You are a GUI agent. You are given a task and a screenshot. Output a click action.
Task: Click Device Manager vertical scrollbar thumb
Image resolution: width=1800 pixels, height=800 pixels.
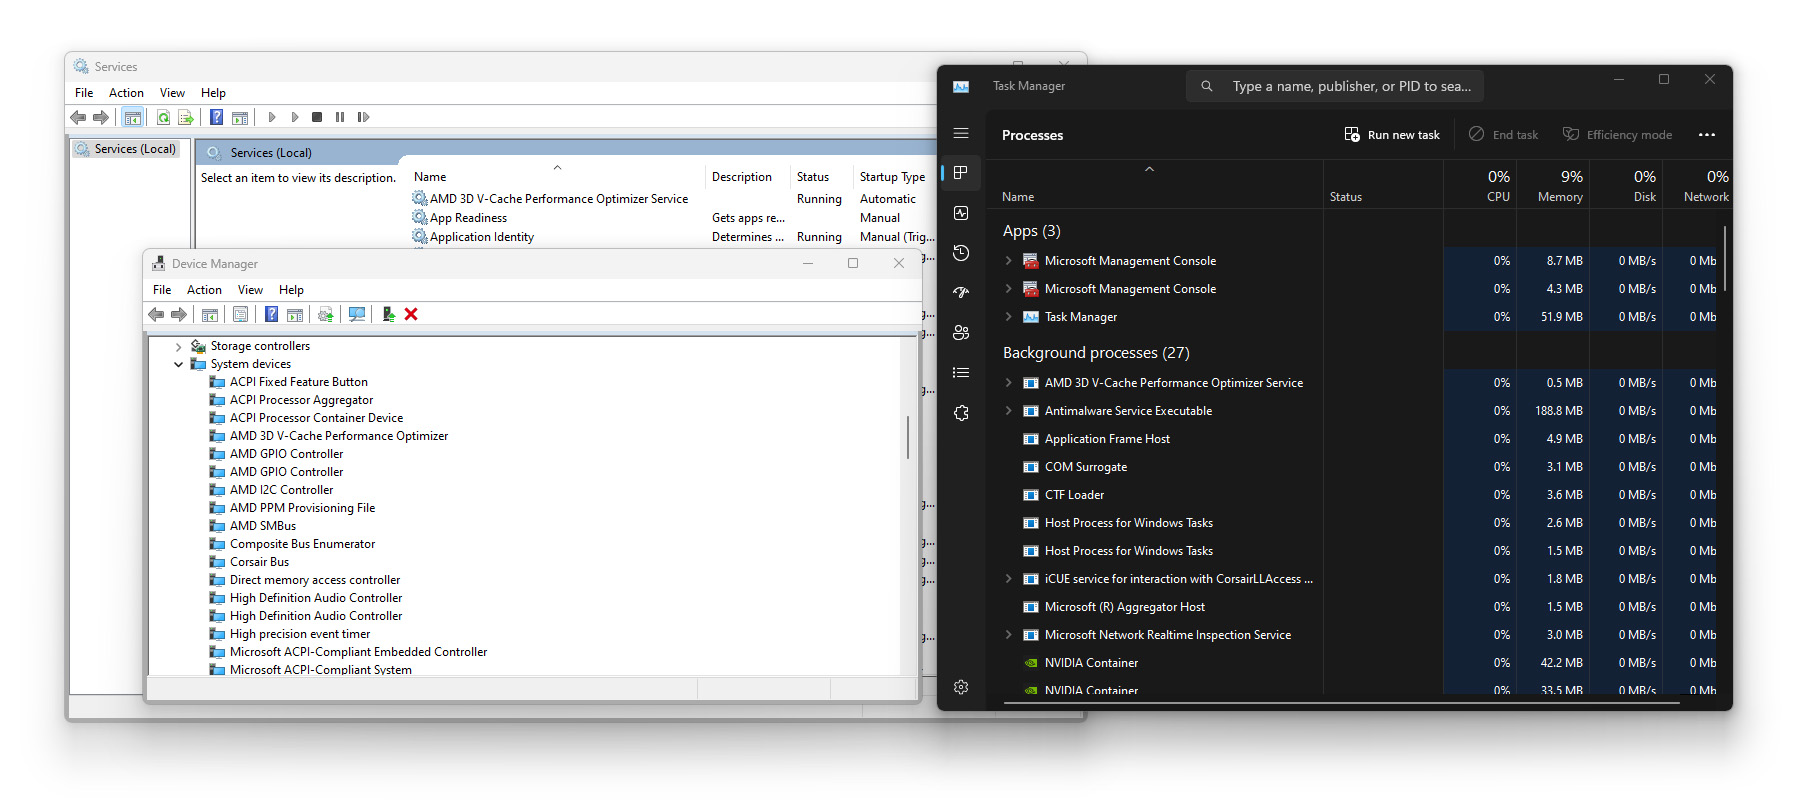point(908,437)
